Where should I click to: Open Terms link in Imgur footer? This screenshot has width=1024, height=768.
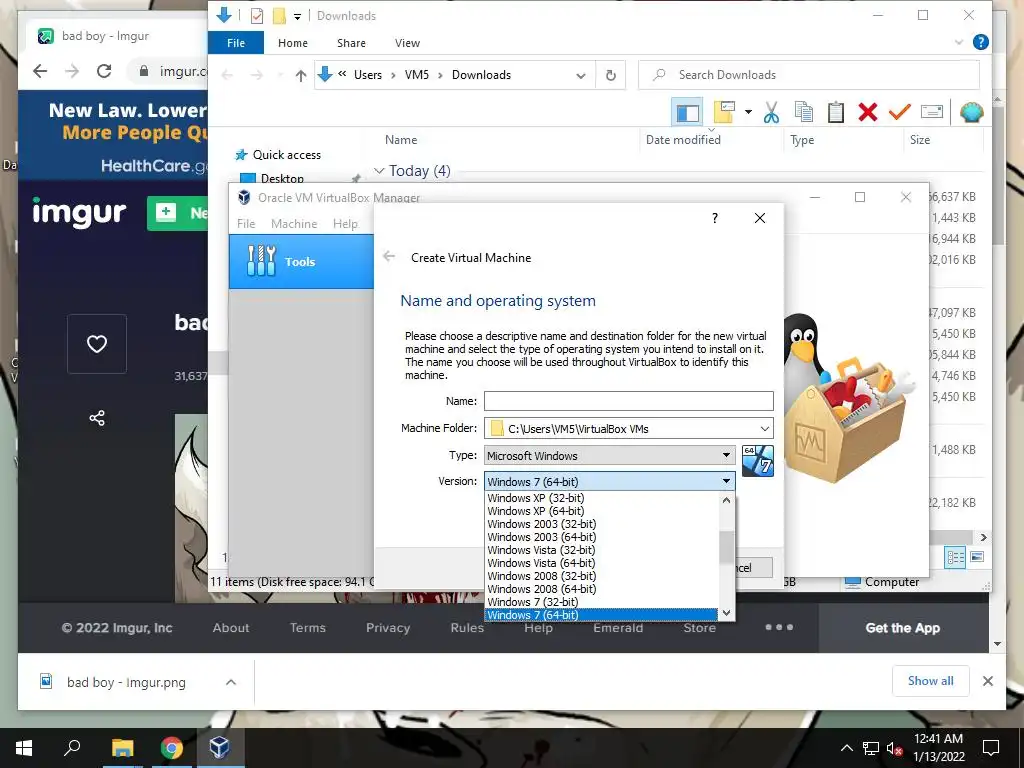(x=308, y=628)
